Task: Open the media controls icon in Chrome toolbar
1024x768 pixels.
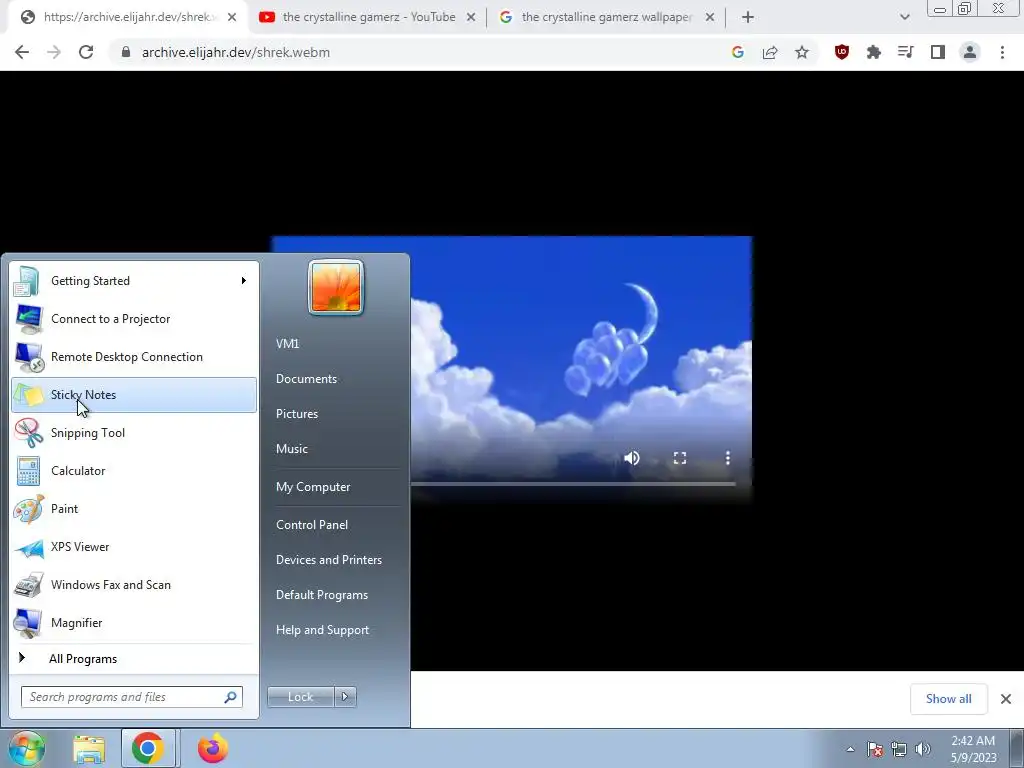Action: click(x=906, y=52)
